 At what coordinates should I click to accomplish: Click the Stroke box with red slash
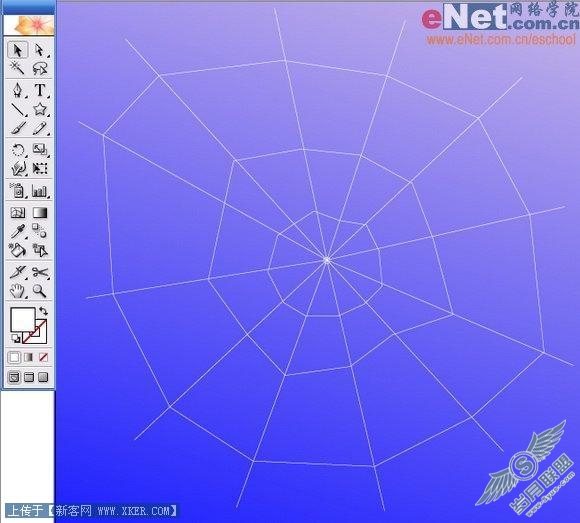point(34,332)
